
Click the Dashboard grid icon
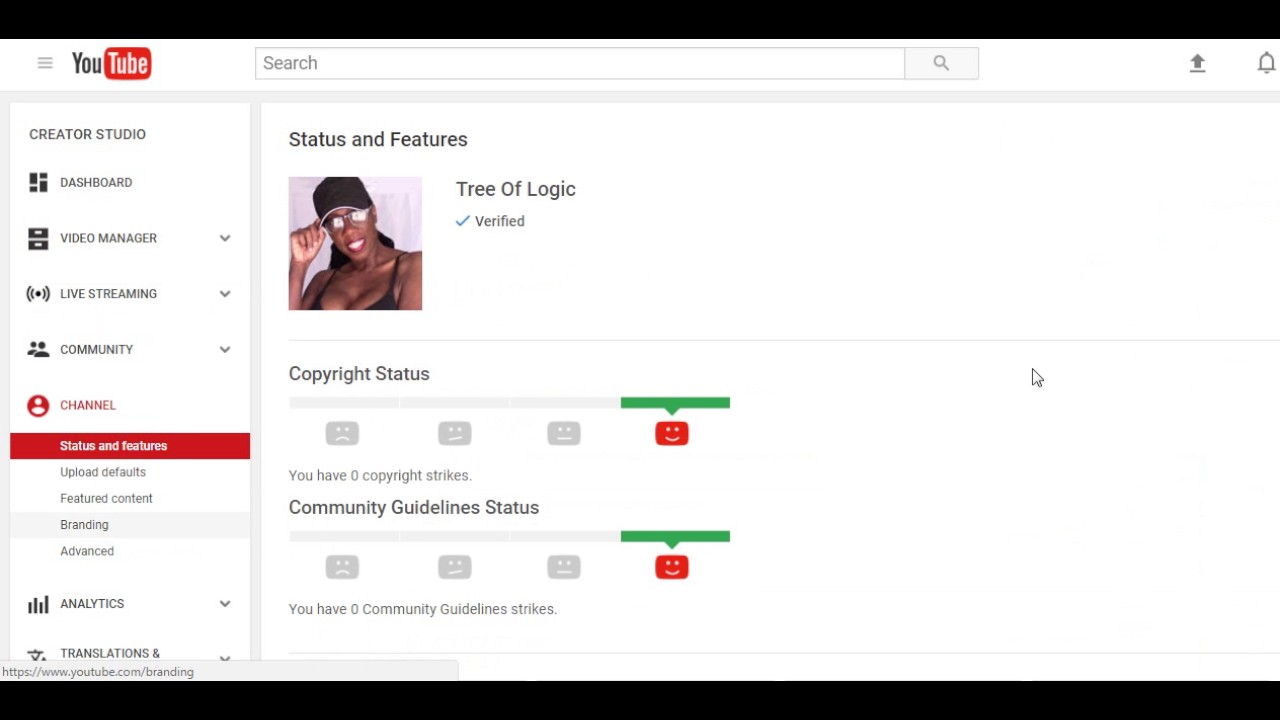(38, 182)
